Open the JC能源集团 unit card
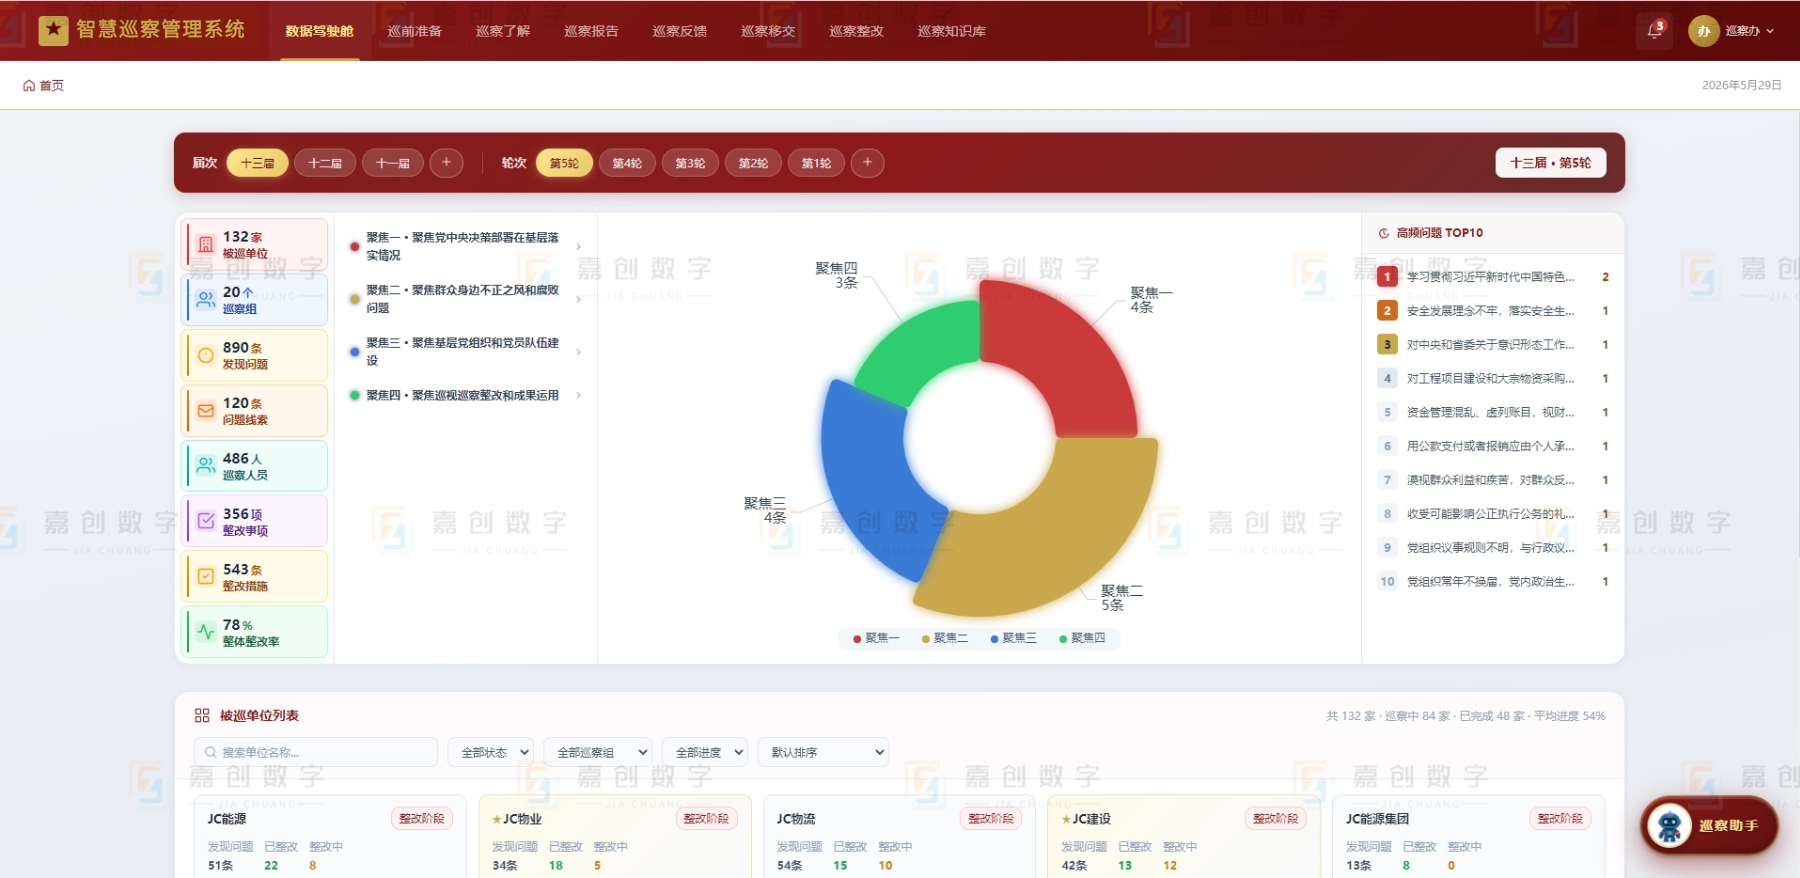This screenshot has height=878, width=1800. point(1468,837)
